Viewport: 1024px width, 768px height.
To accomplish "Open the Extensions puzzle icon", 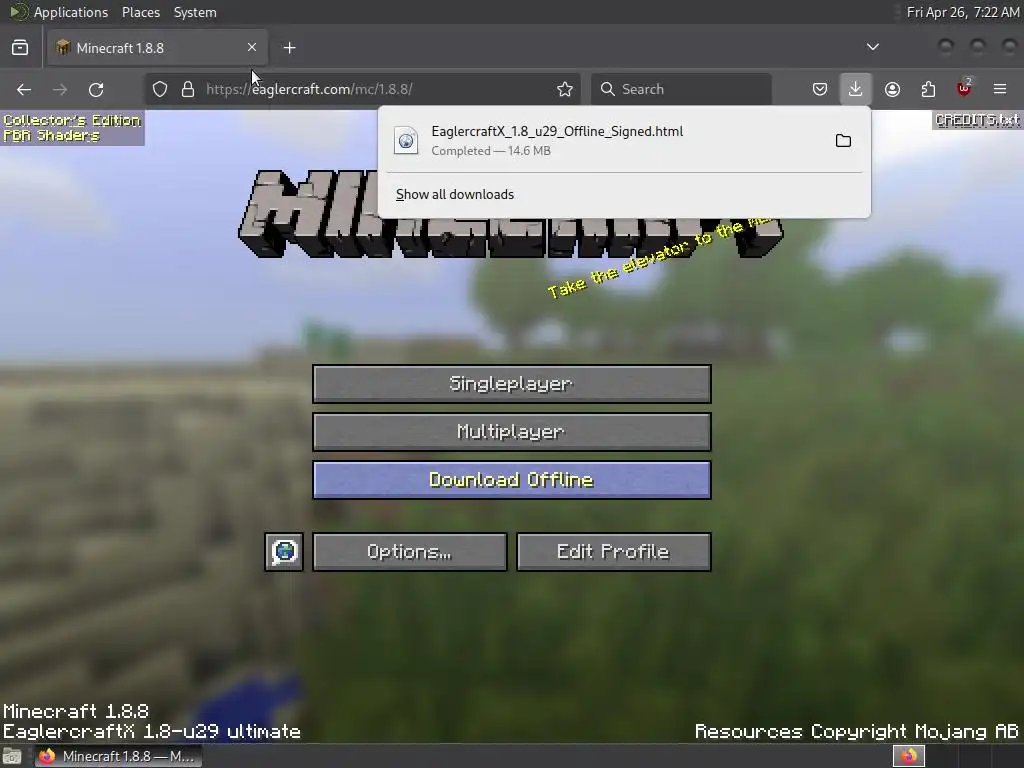I will [928, 89].
